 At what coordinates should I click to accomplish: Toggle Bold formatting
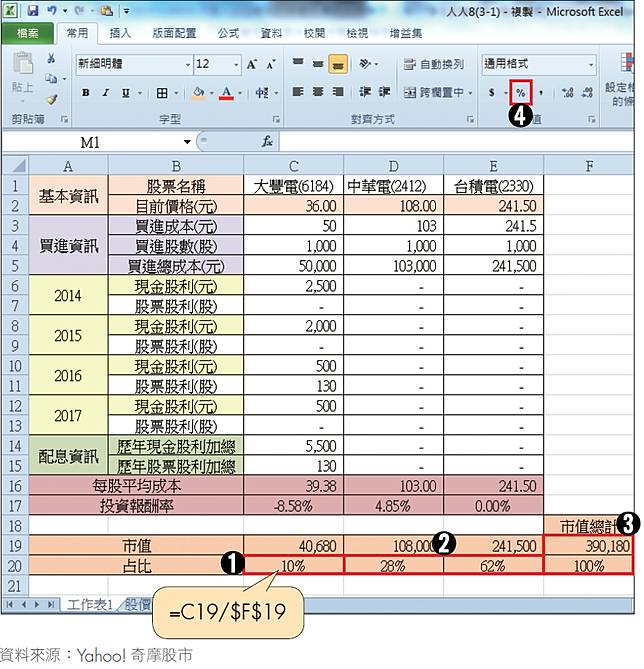(86, 93)
